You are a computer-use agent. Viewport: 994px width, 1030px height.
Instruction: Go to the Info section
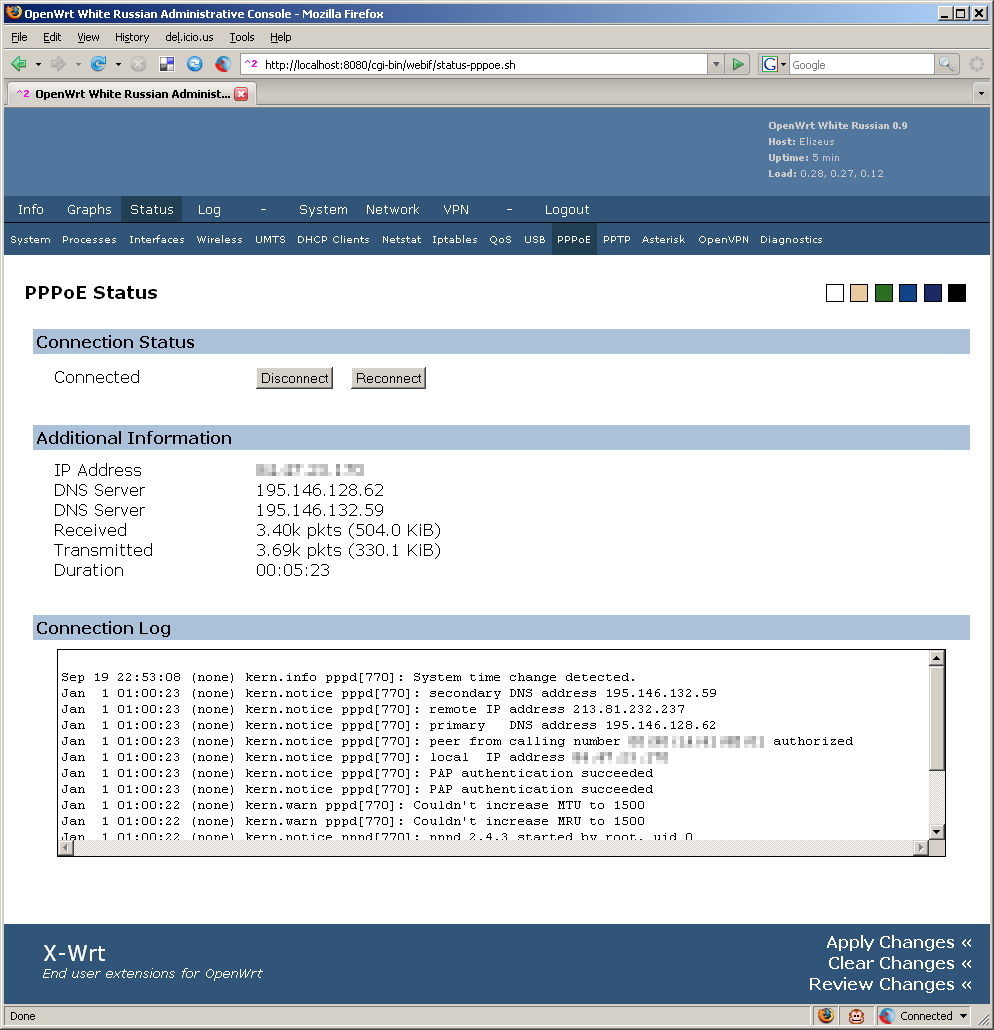point(31,210)
